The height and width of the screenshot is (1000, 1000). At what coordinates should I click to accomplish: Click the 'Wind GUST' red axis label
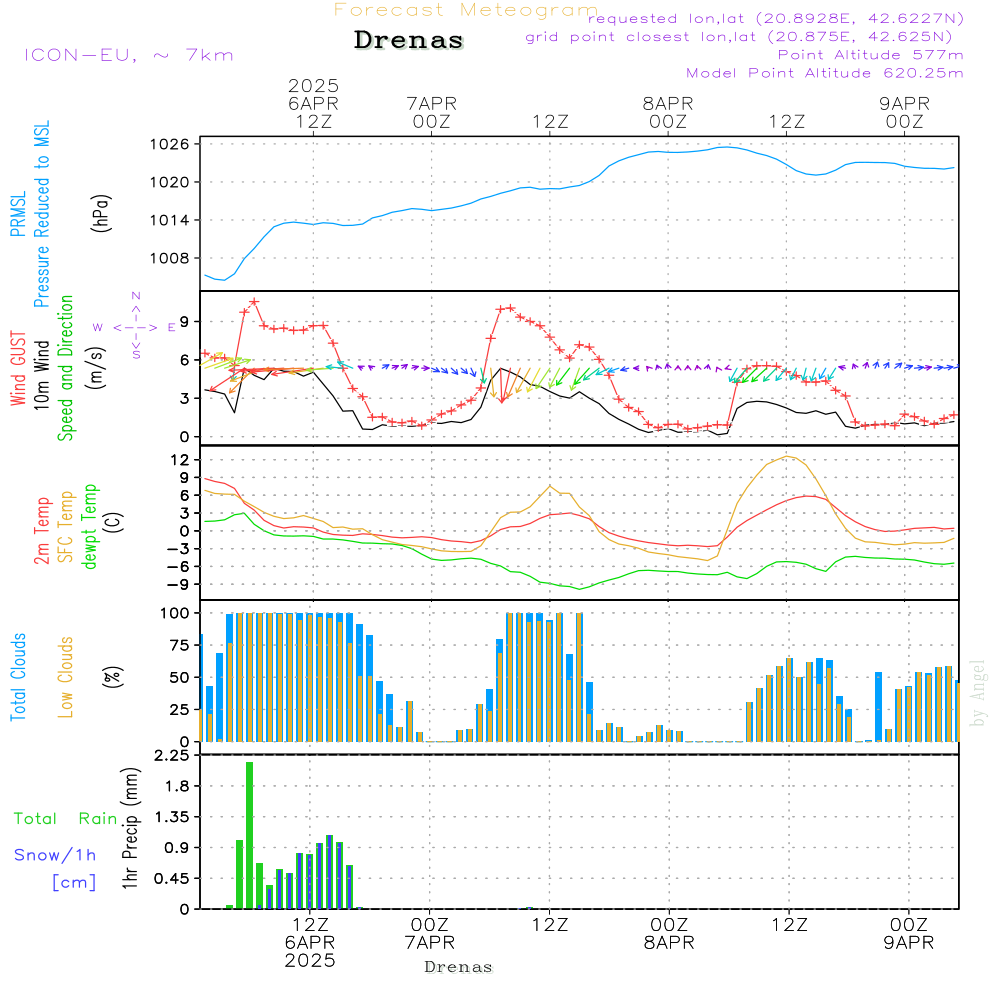18,369
